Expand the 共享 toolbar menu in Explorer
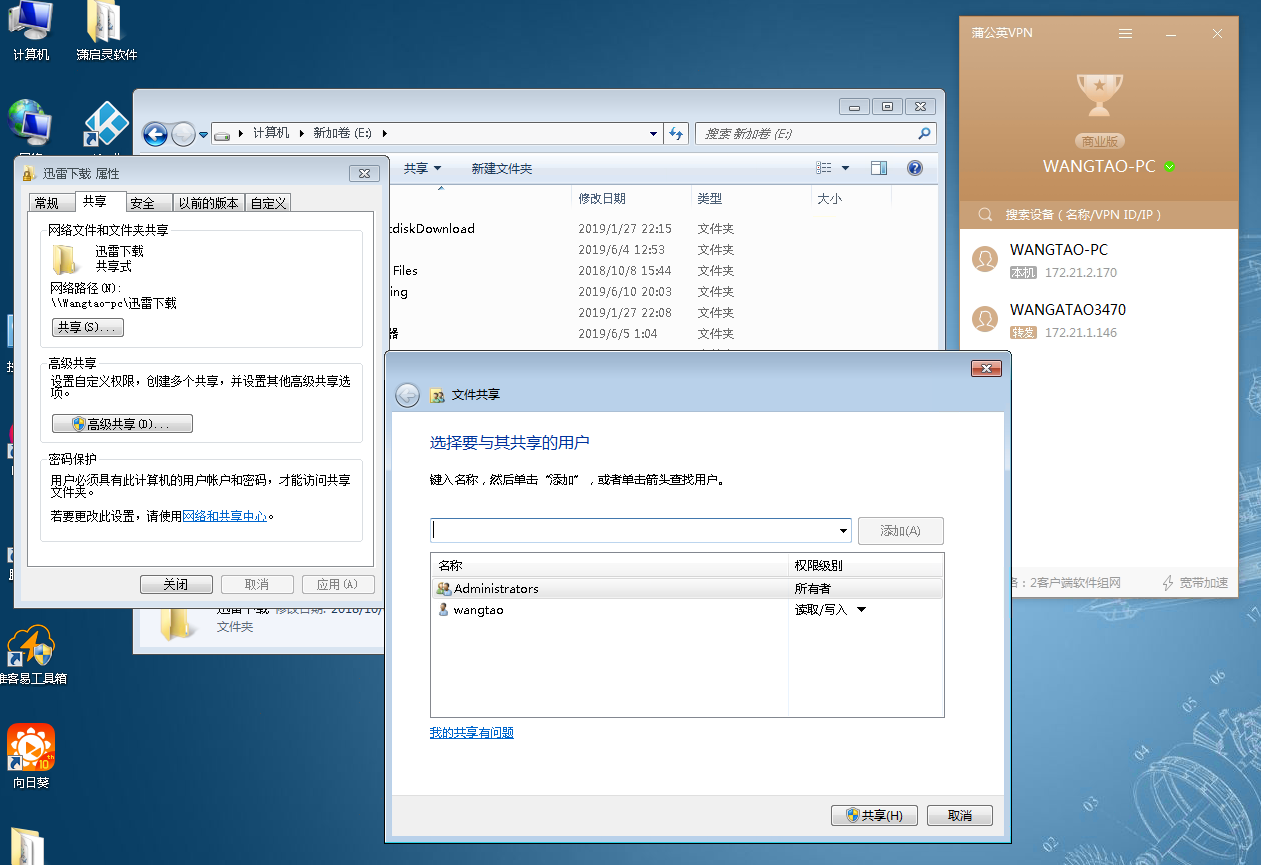The image size is (1262, 865). 422,169
